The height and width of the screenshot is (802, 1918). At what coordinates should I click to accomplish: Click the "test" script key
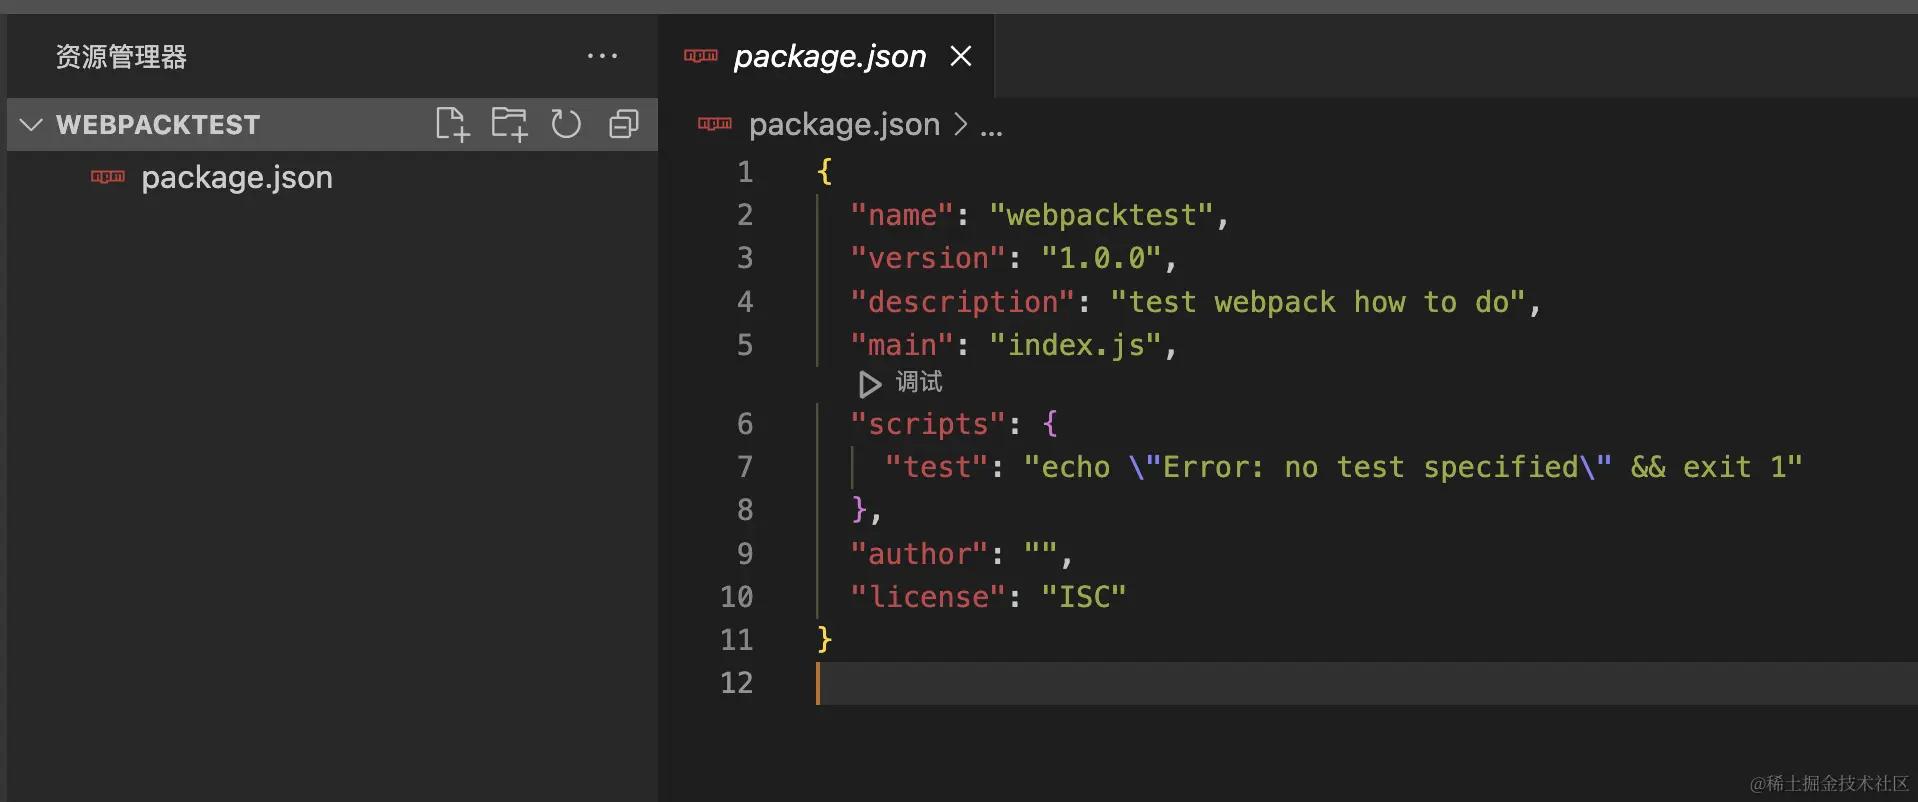tap(936, 467)
